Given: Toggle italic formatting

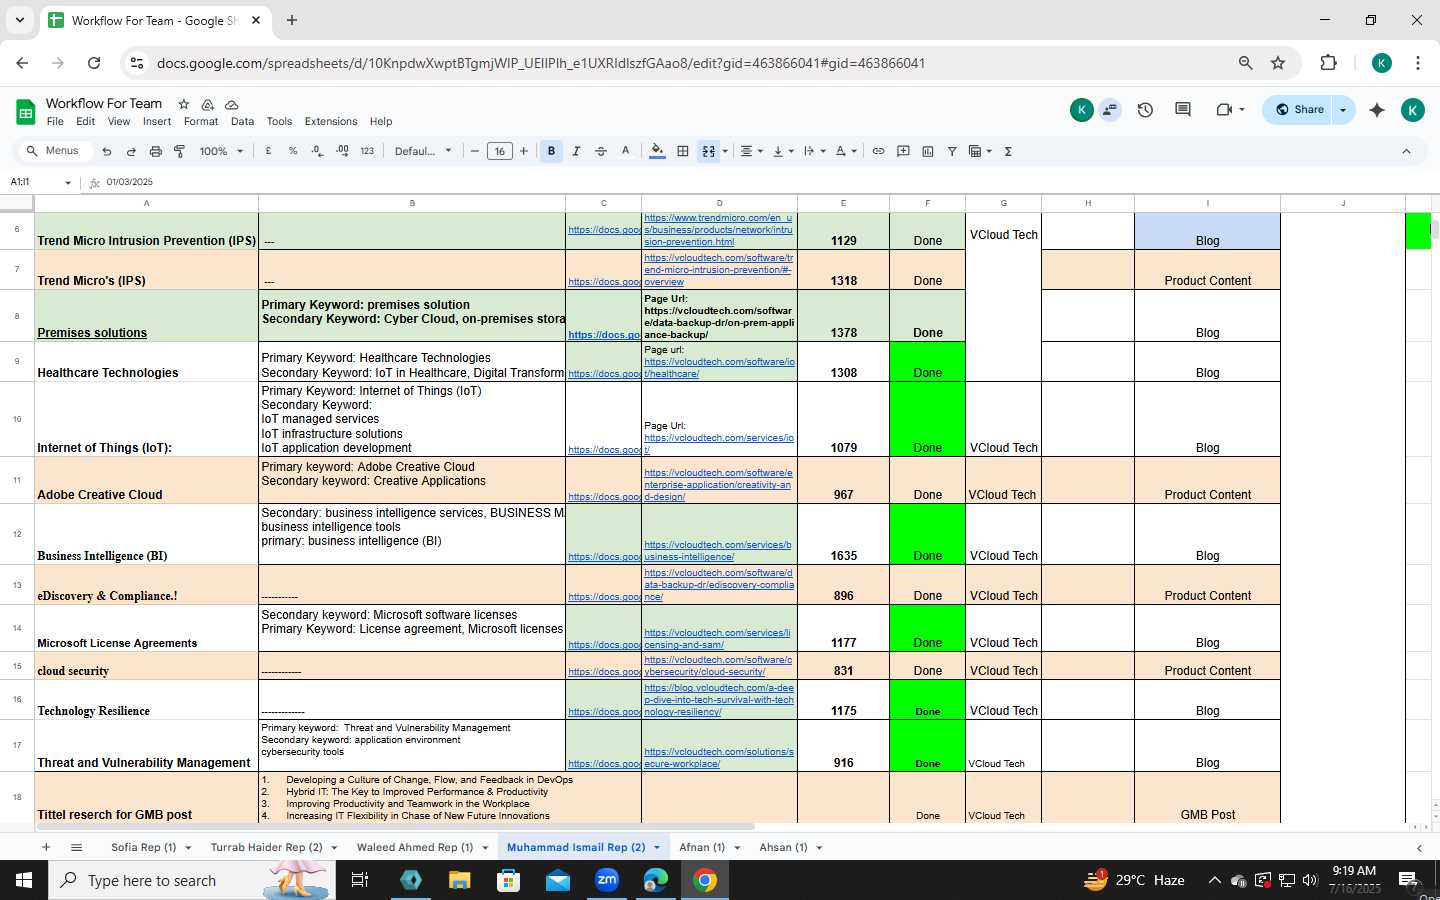Looking at the screenshot, I should tap(576, 151).
